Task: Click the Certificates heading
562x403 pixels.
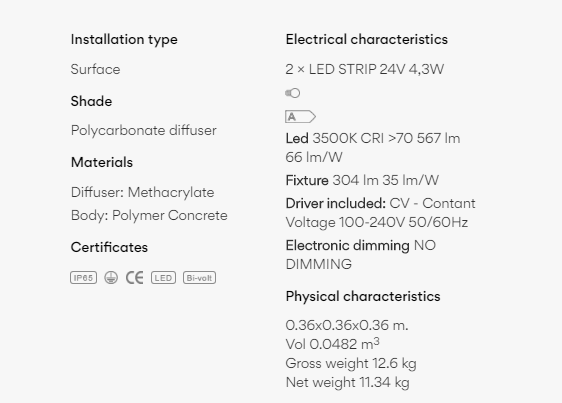Action: pos(109,247)
